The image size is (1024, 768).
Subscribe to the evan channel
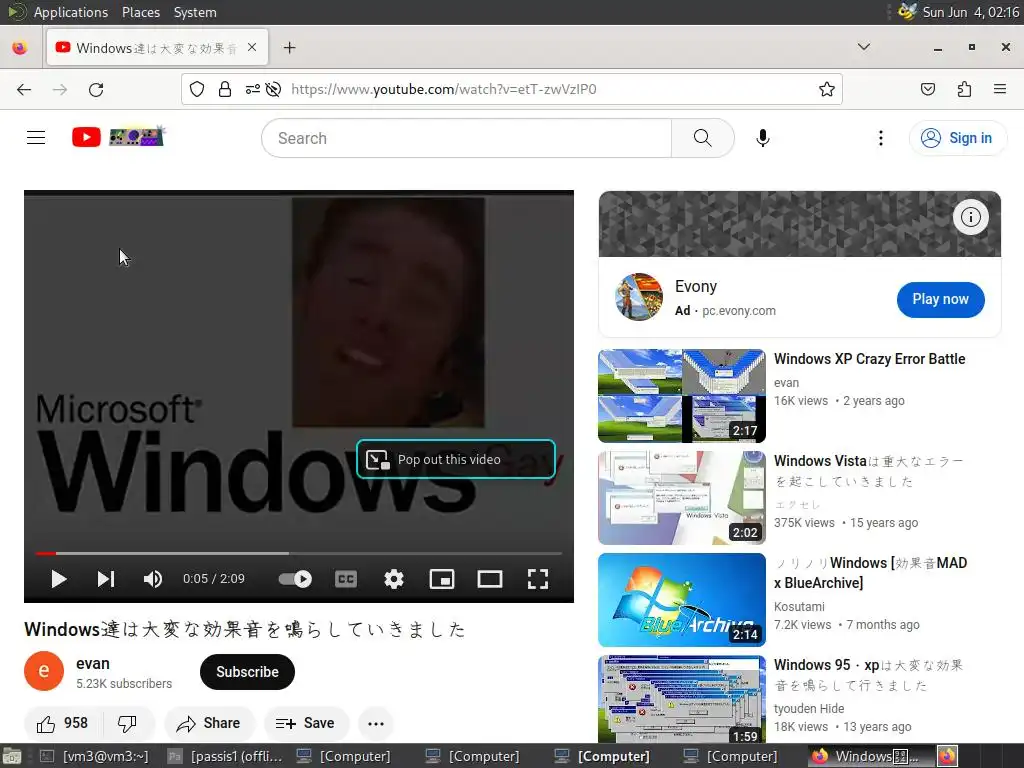[x=248, y=672]
